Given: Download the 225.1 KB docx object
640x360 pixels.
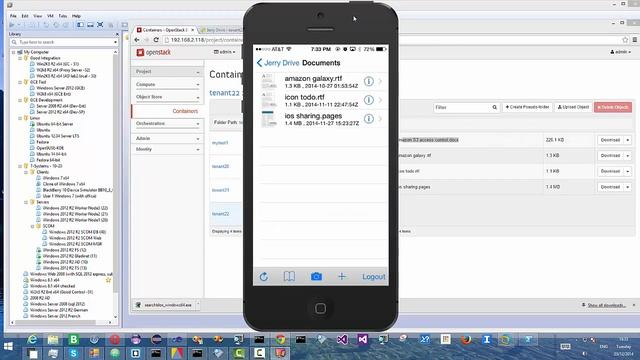Looking at the screenshot, I should pyautogui.click(x=610, y=140).
